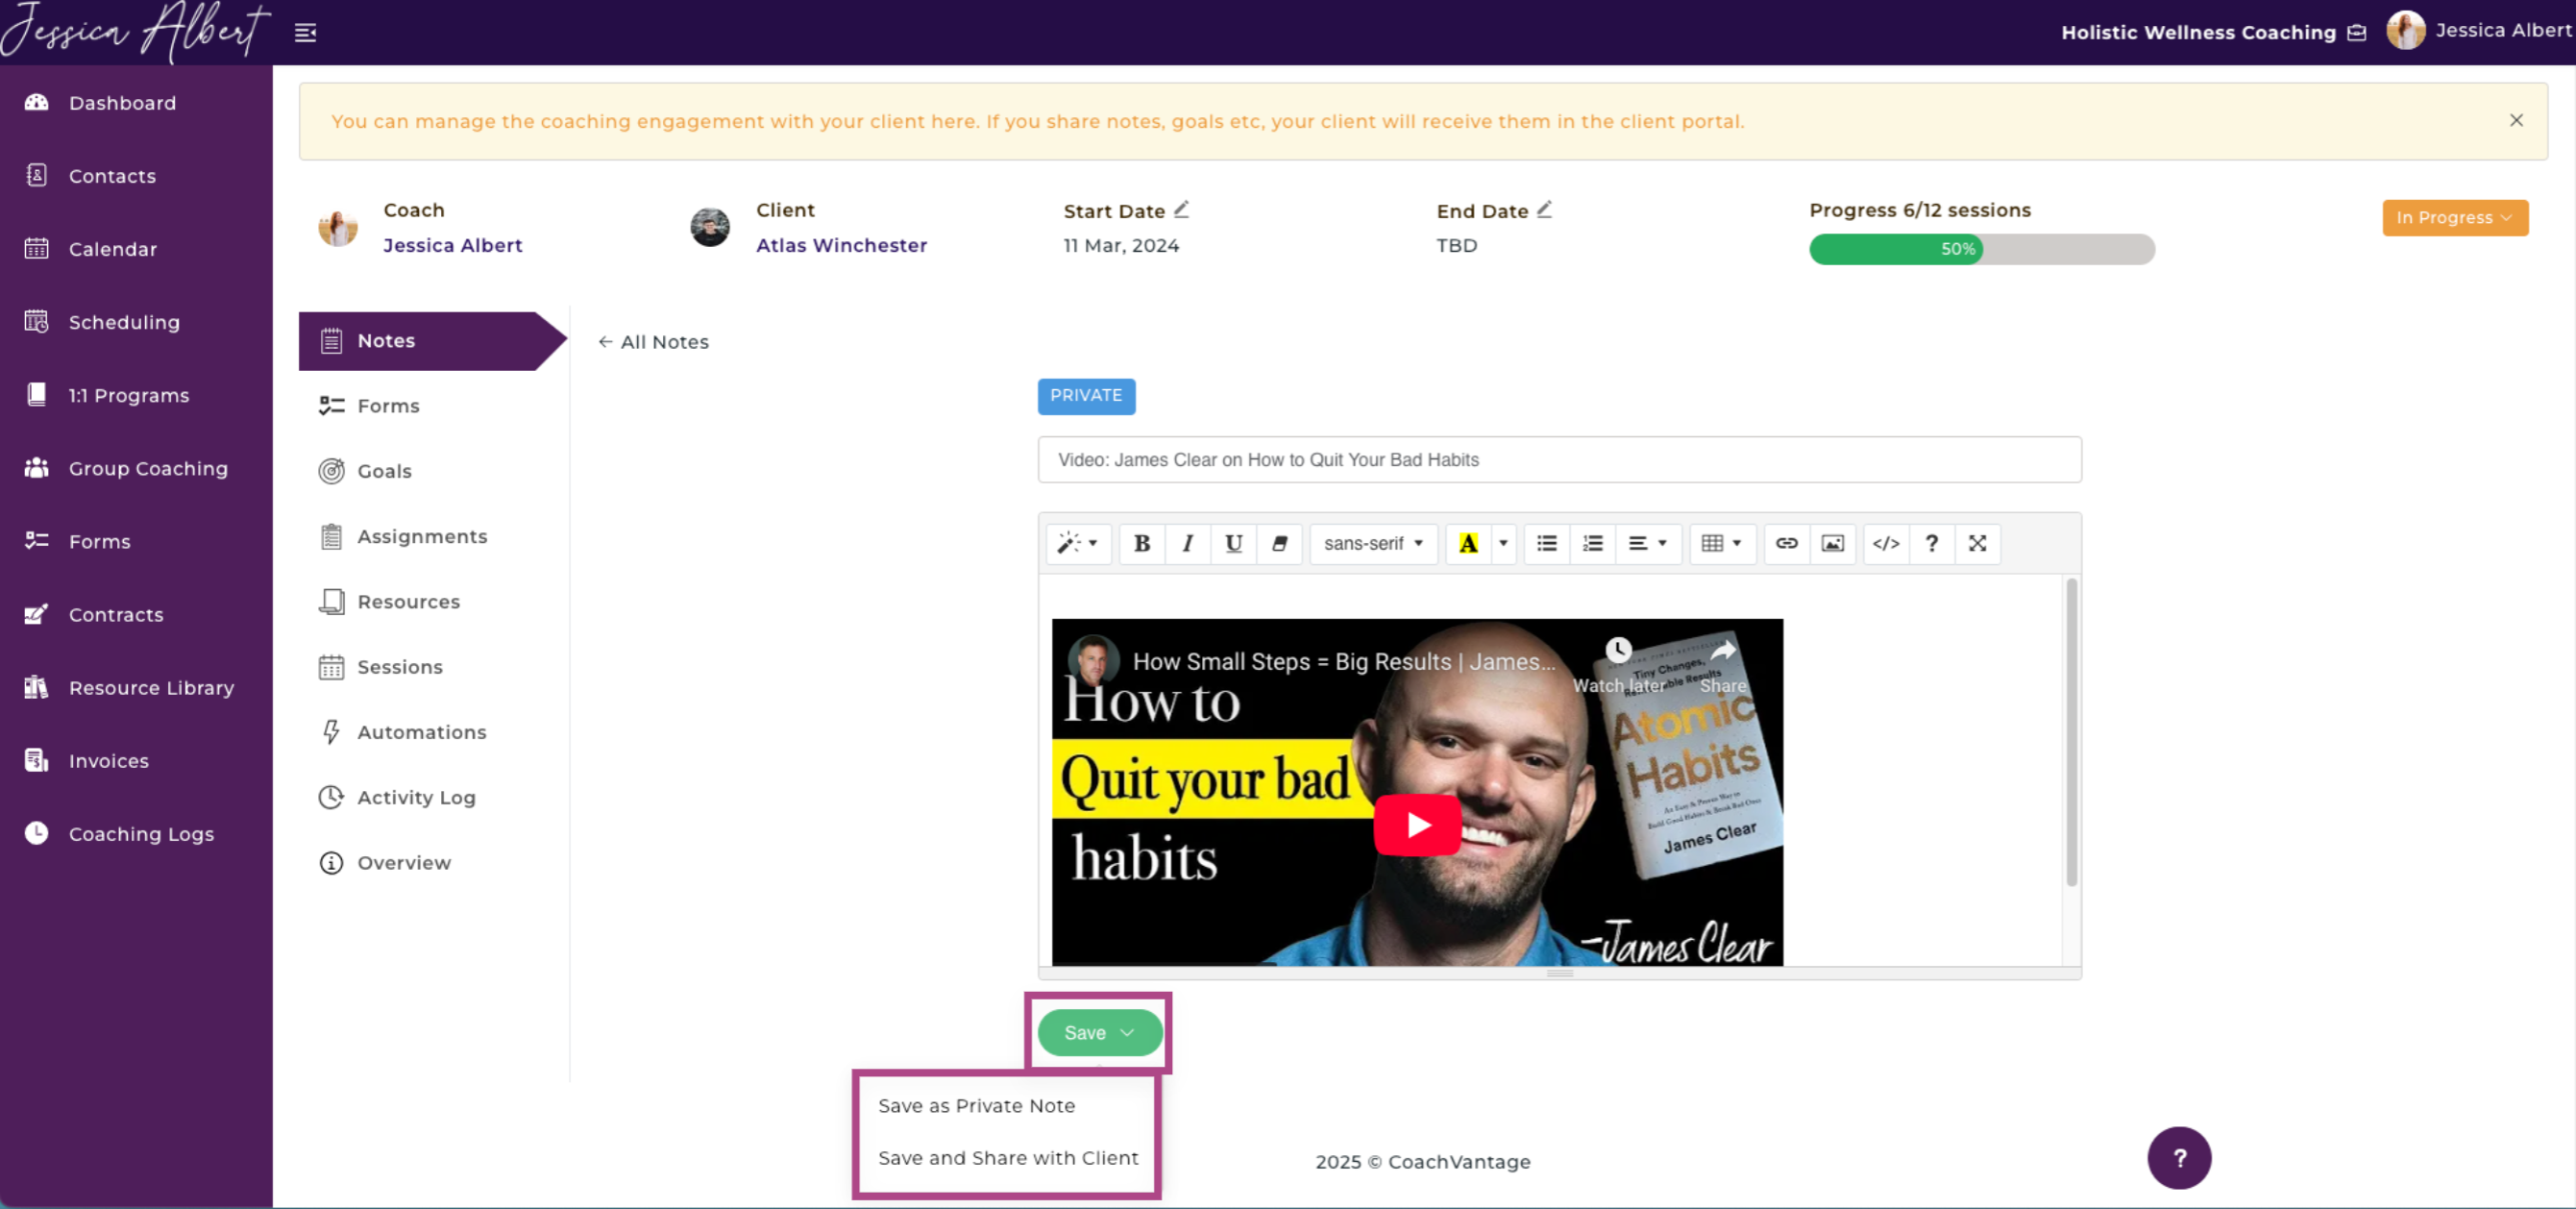Open the table insert dropdown
2576x1209 pixels.
pos(1722,543)
